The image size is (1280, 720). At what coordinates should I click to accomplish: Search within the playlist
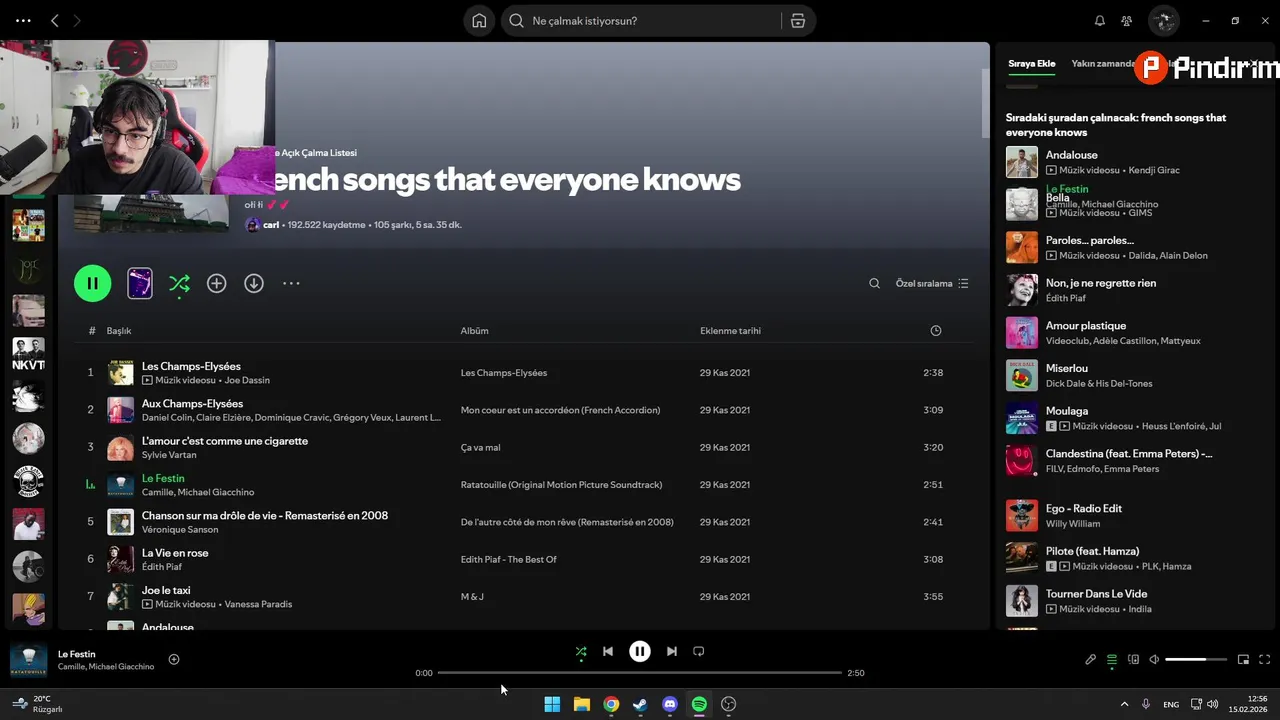coord(874,284)
